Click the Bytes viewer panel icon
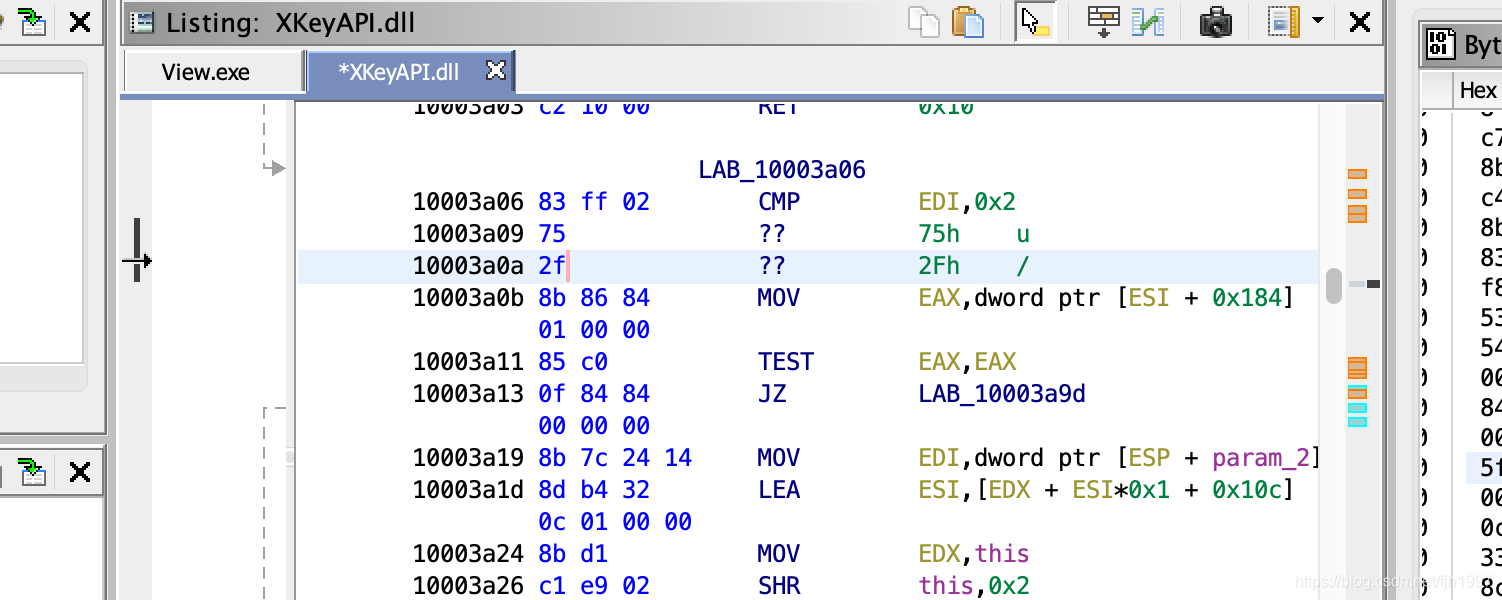1502x600 pixels. tap(1440, 44)
